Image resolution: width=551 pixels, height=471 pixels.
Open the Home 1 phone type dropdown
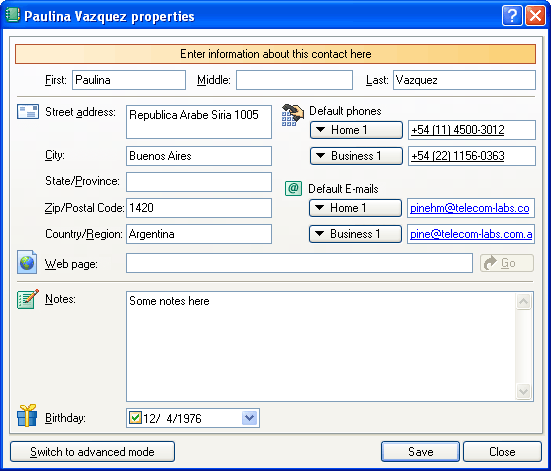coord(356,130)
